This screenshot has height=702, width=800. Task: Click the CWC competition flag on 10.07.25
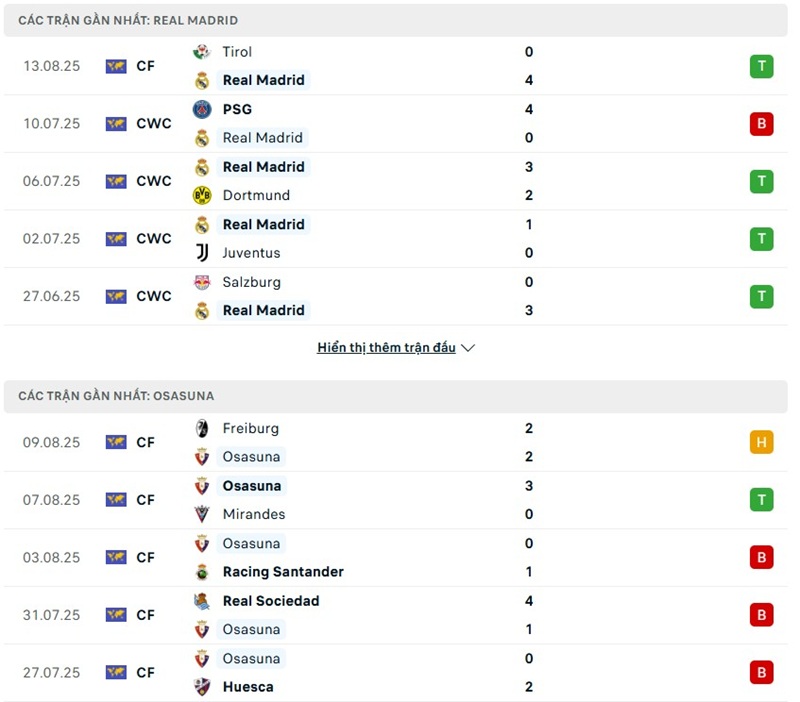(x=116, y=124)
